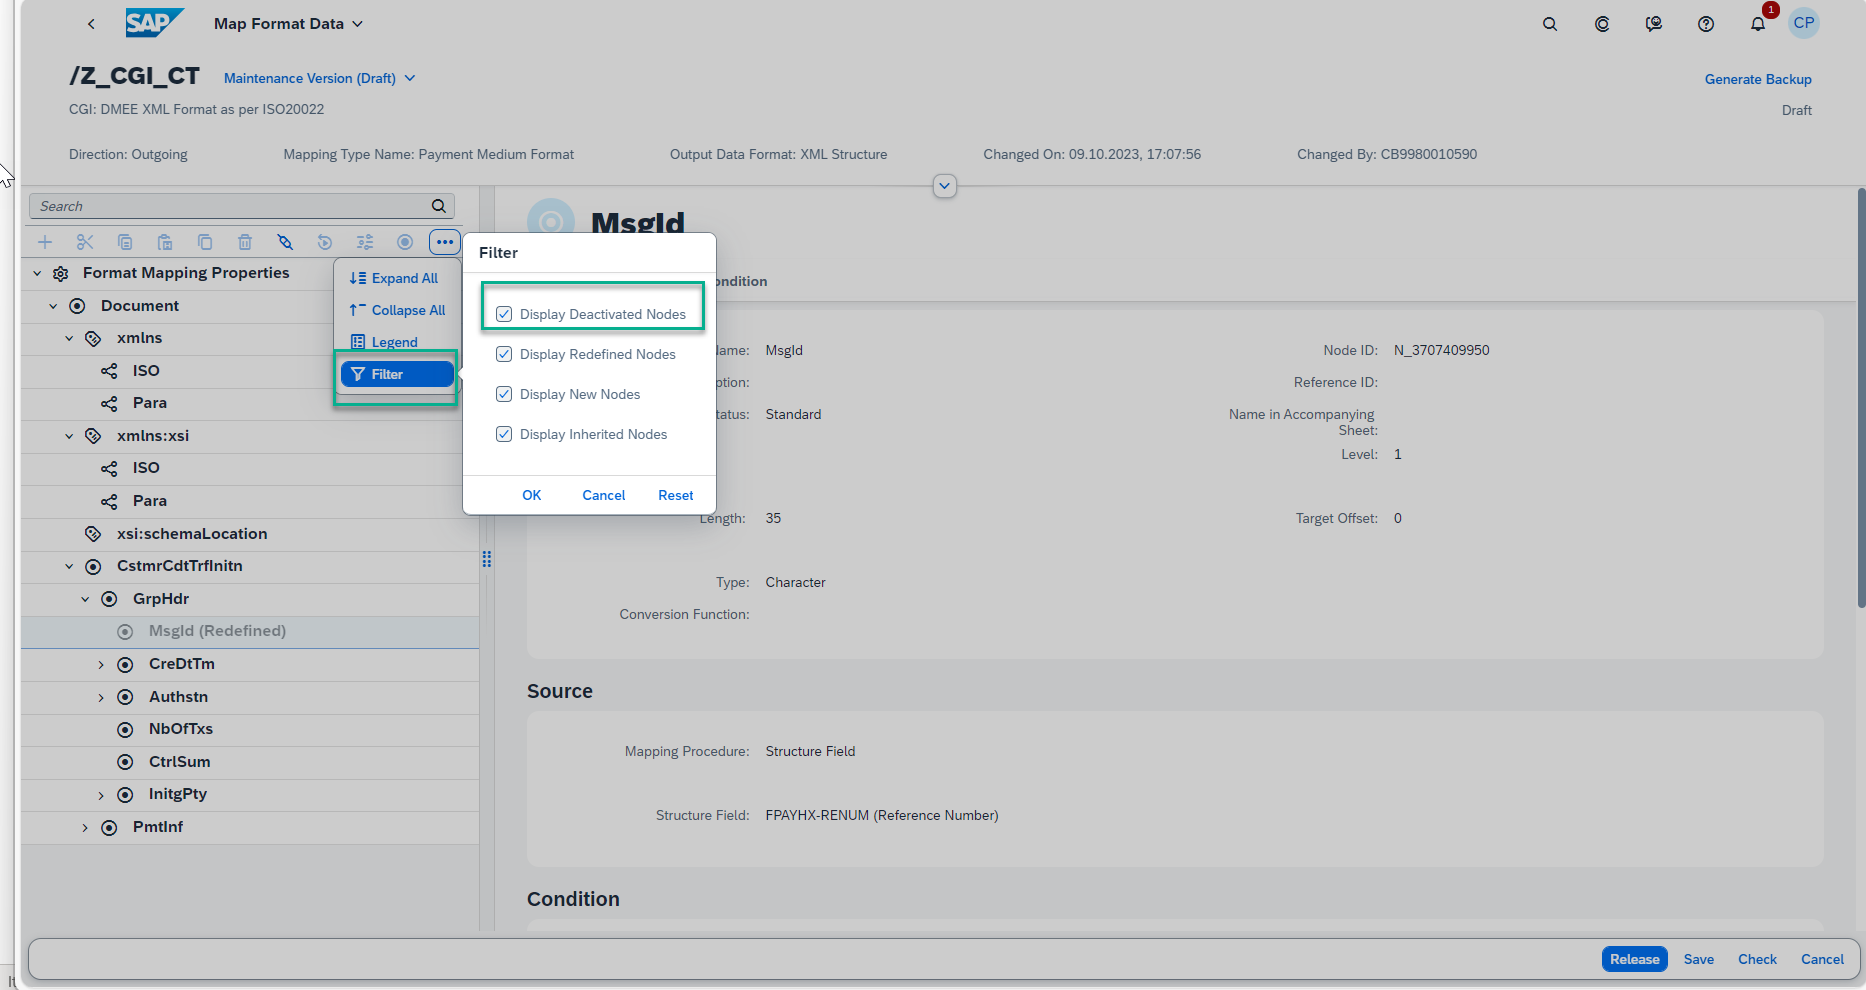
Task: Open the Joule copilot icon in header
Action: tap(1602, 24)
